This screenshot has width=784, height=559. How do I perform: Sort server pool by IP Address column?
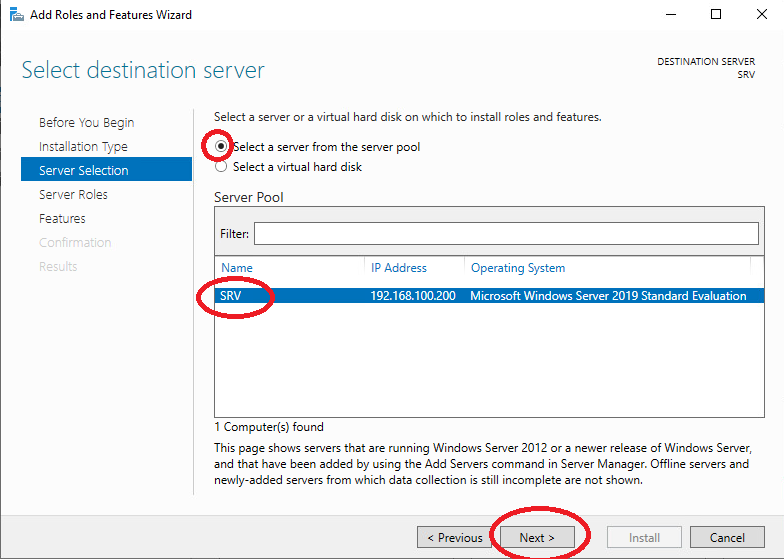[414, 268]
